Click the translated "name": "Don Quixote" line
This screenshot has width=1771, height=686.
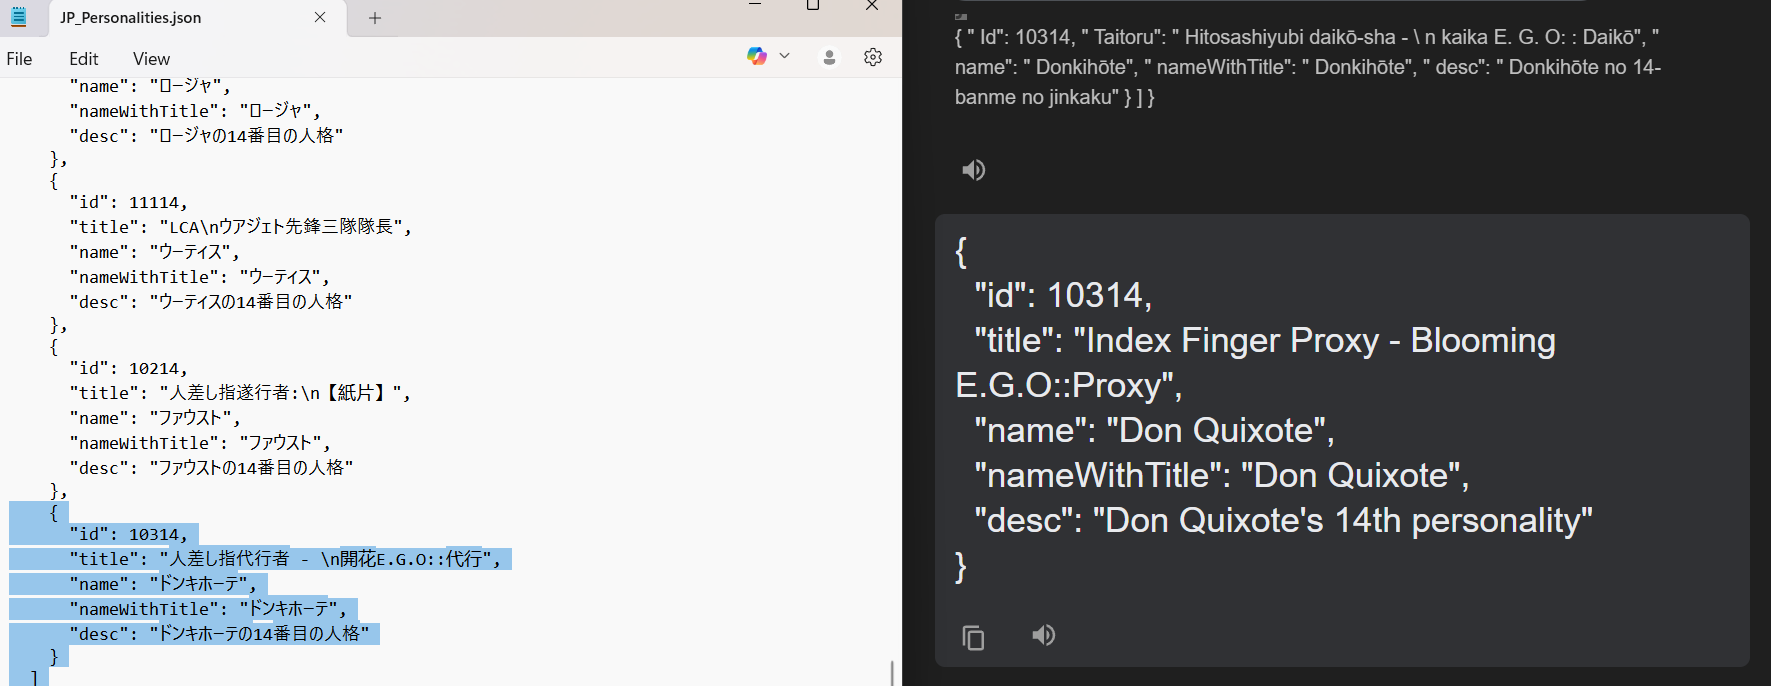(1154, 431)
